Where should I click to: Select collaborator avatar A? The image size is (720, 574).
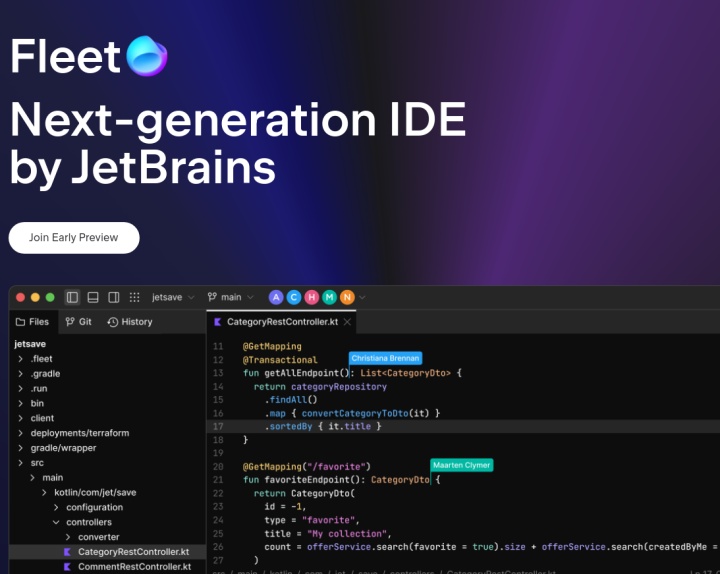276,298
